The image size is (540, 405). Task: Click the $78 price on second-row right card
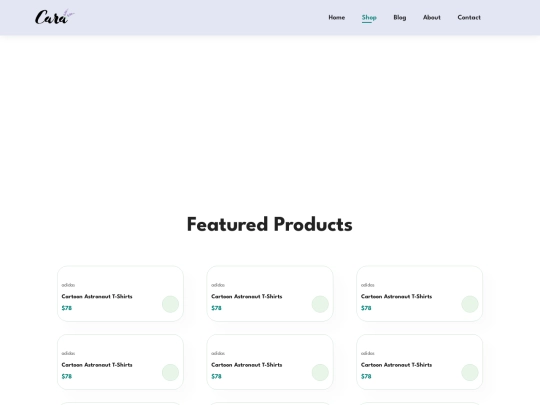click(366, 376)
